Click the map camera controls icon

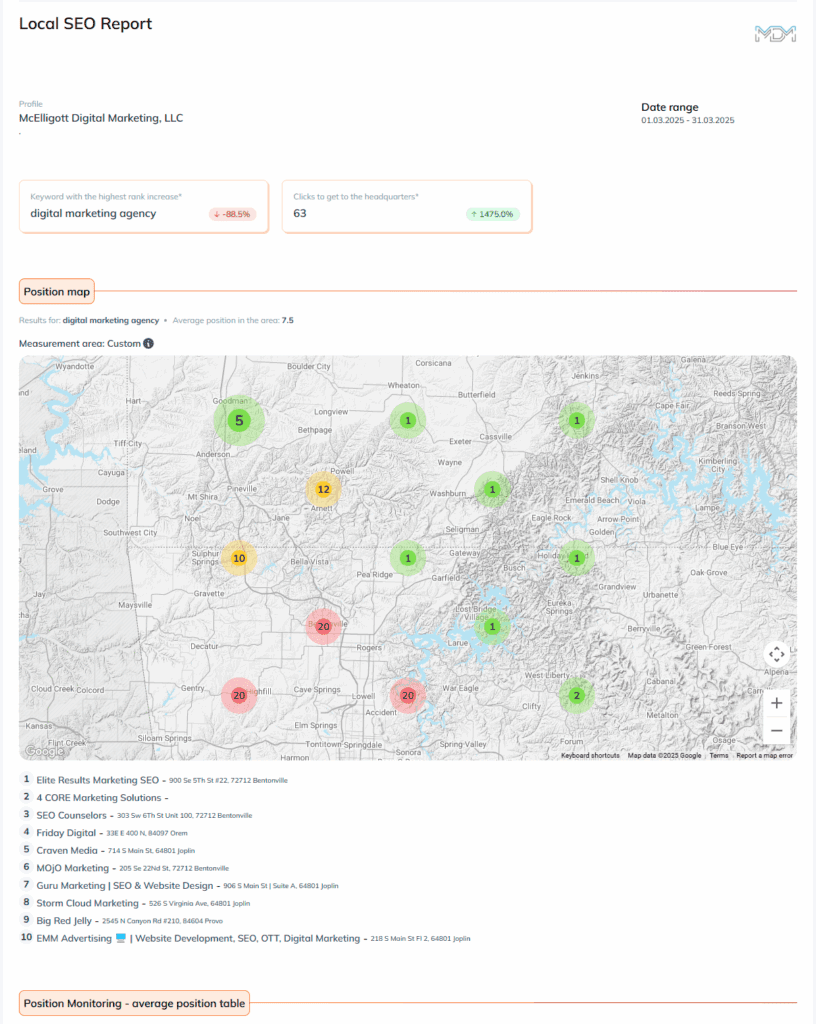776,654
